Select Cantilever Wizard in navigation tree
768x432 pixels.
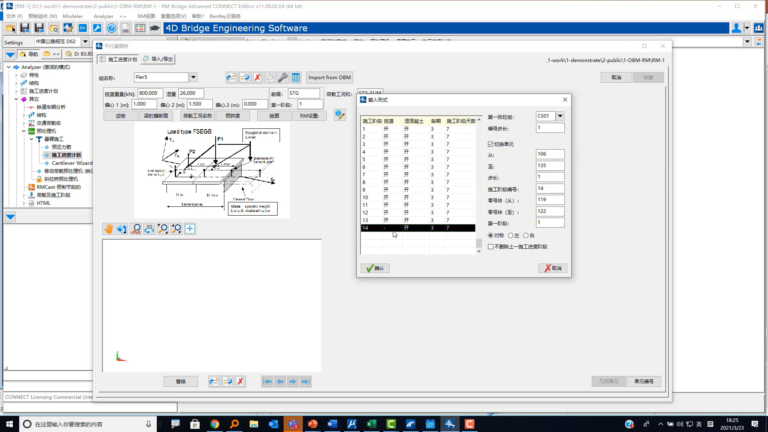72,163
